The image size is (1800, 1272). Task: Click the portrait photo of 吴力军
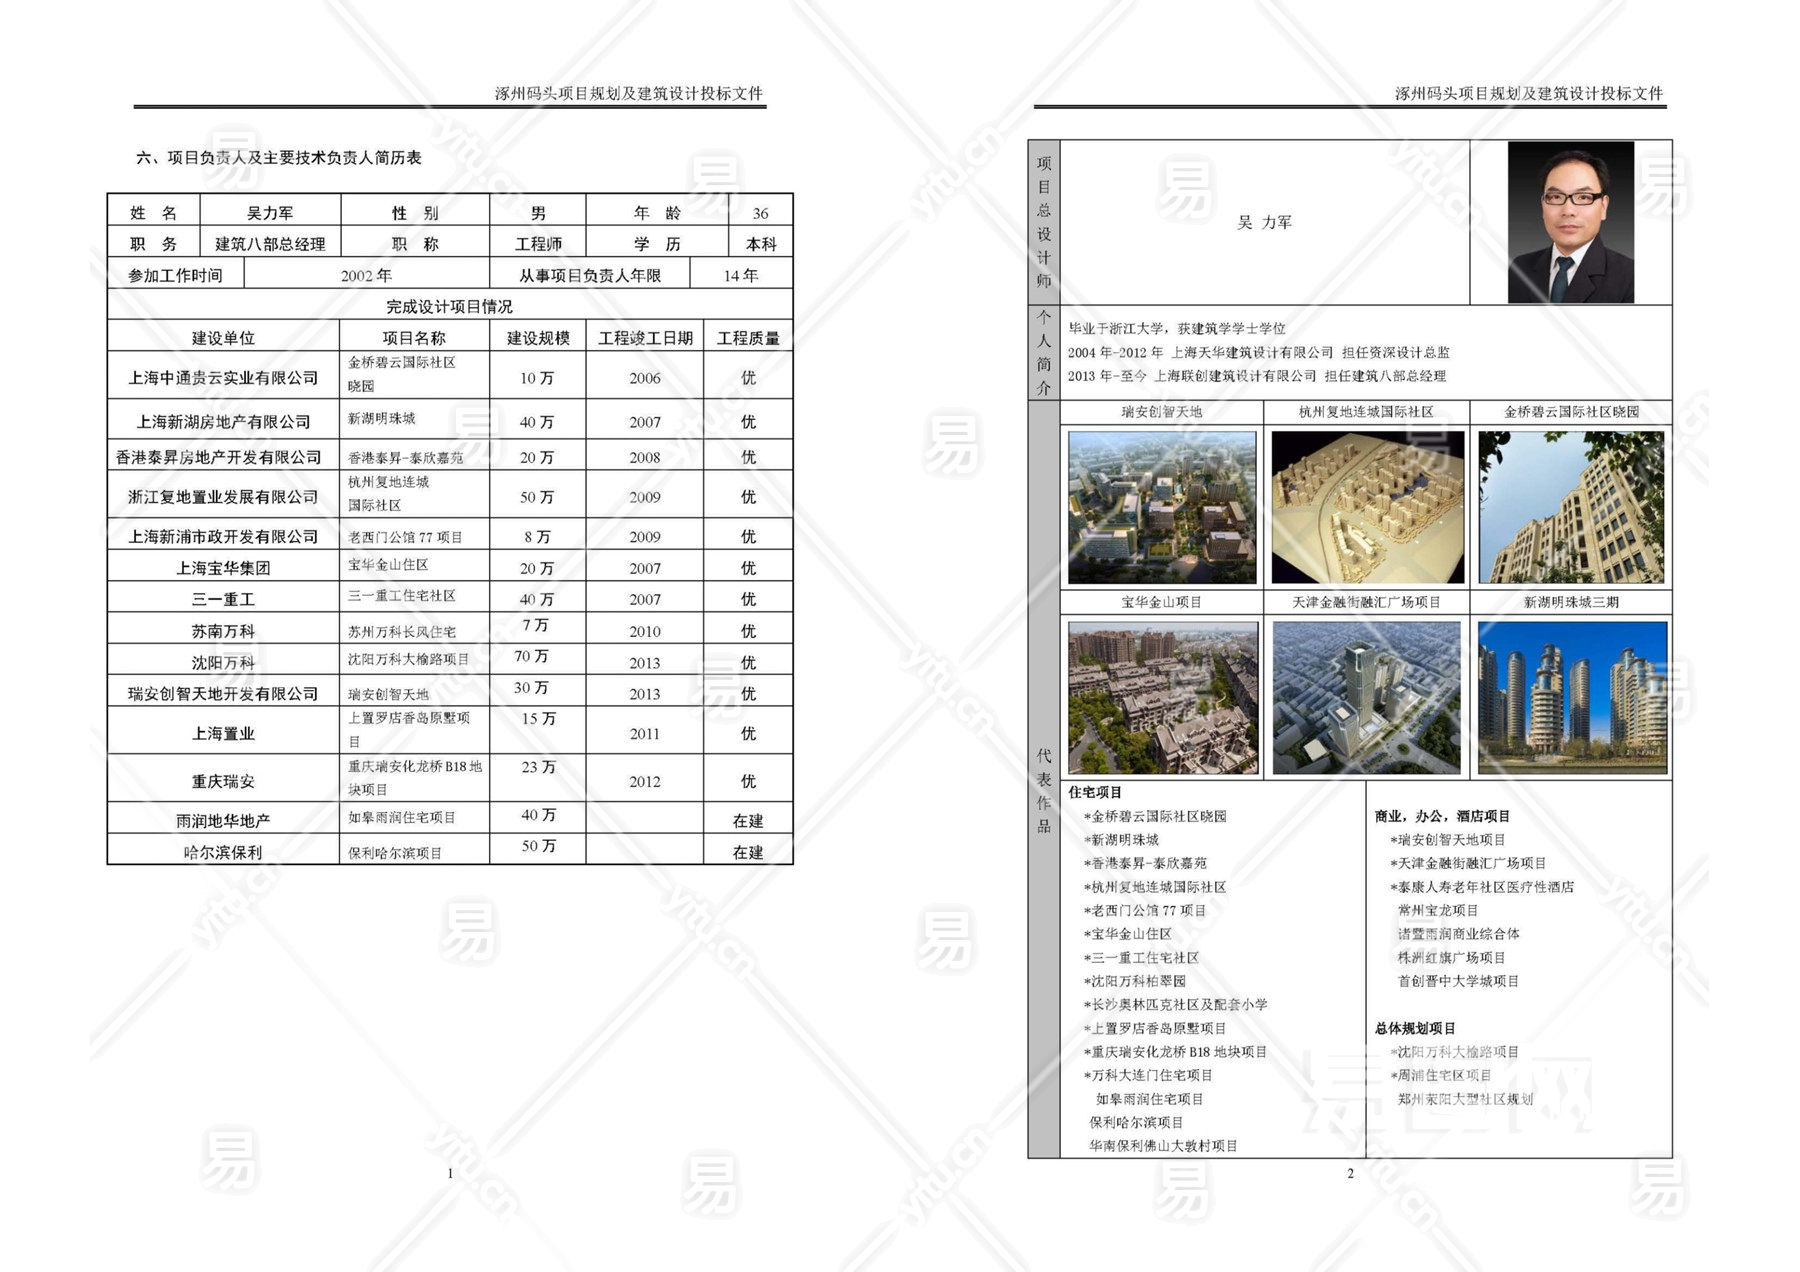[x=1570, y=222]
